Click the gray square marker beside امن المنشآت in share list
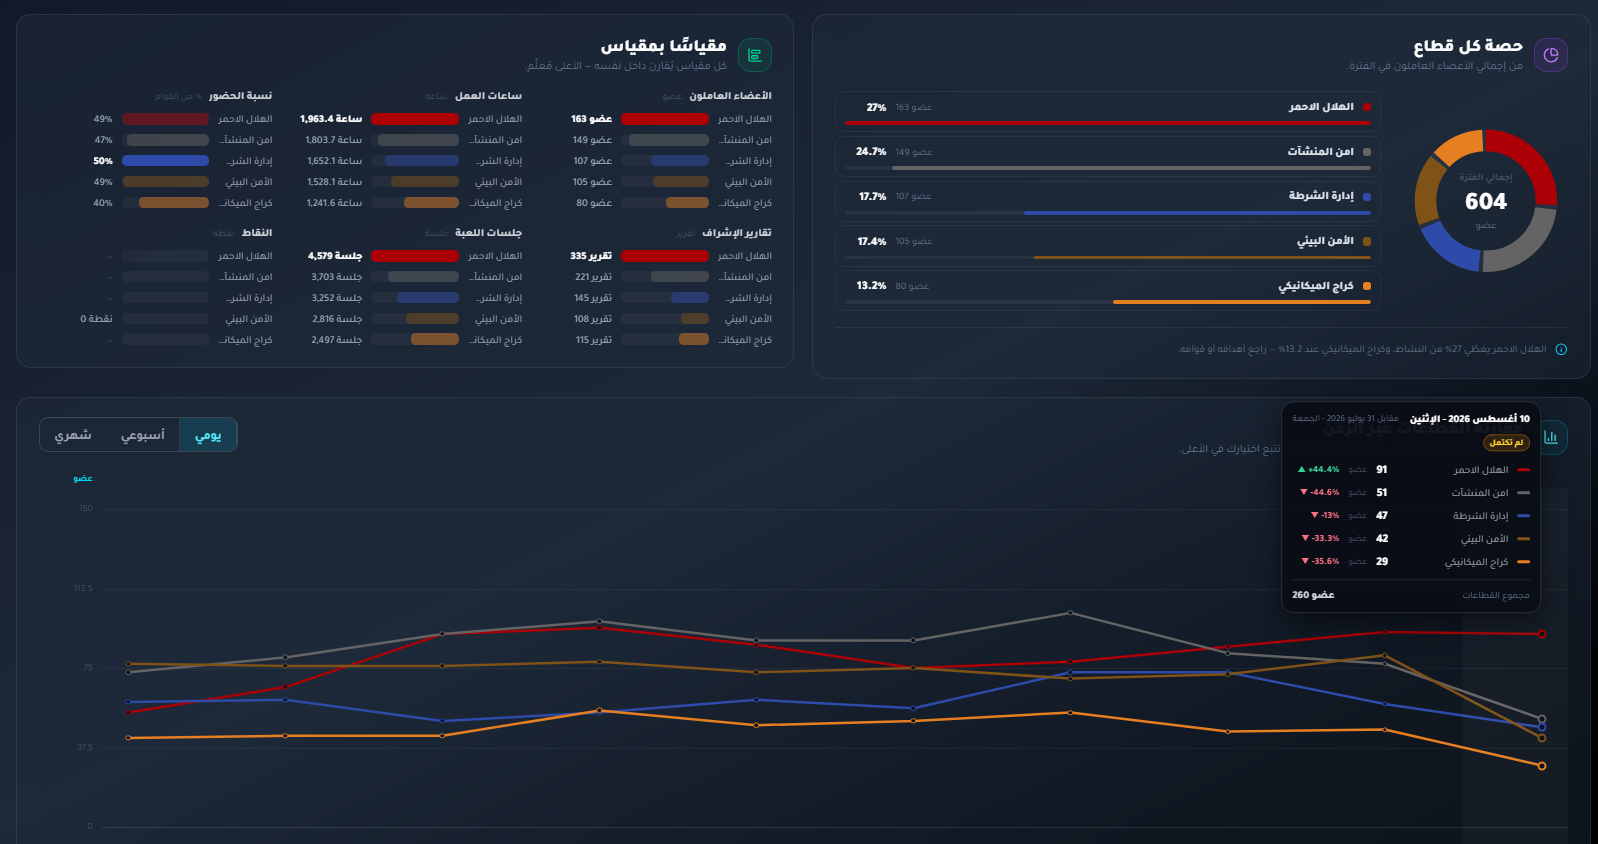The image size is (1598, 844). pos(1367,152)
